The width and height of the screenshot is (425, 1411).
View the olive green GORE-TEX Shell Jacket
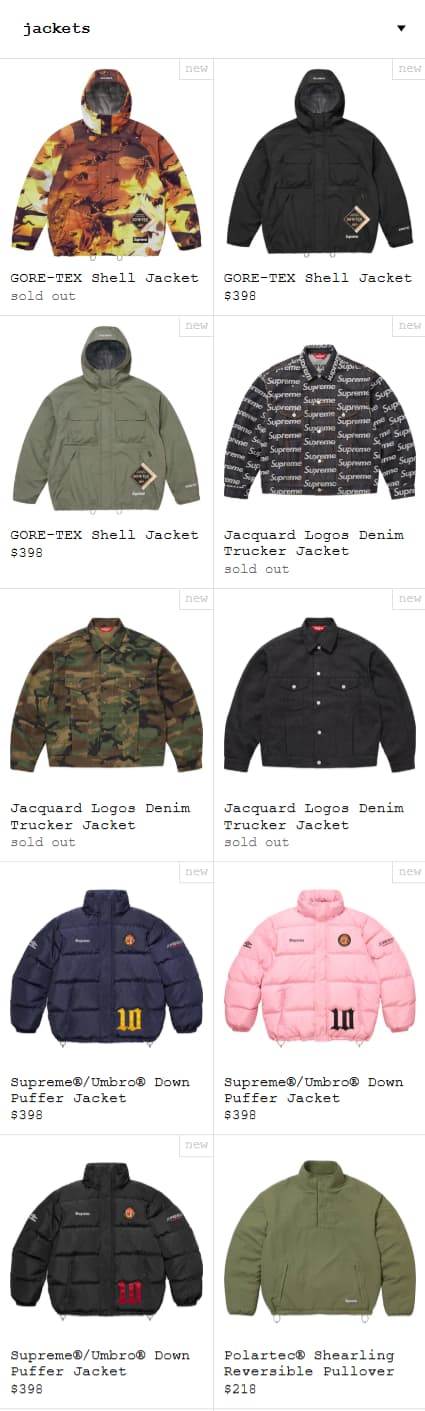click(106, 419)
